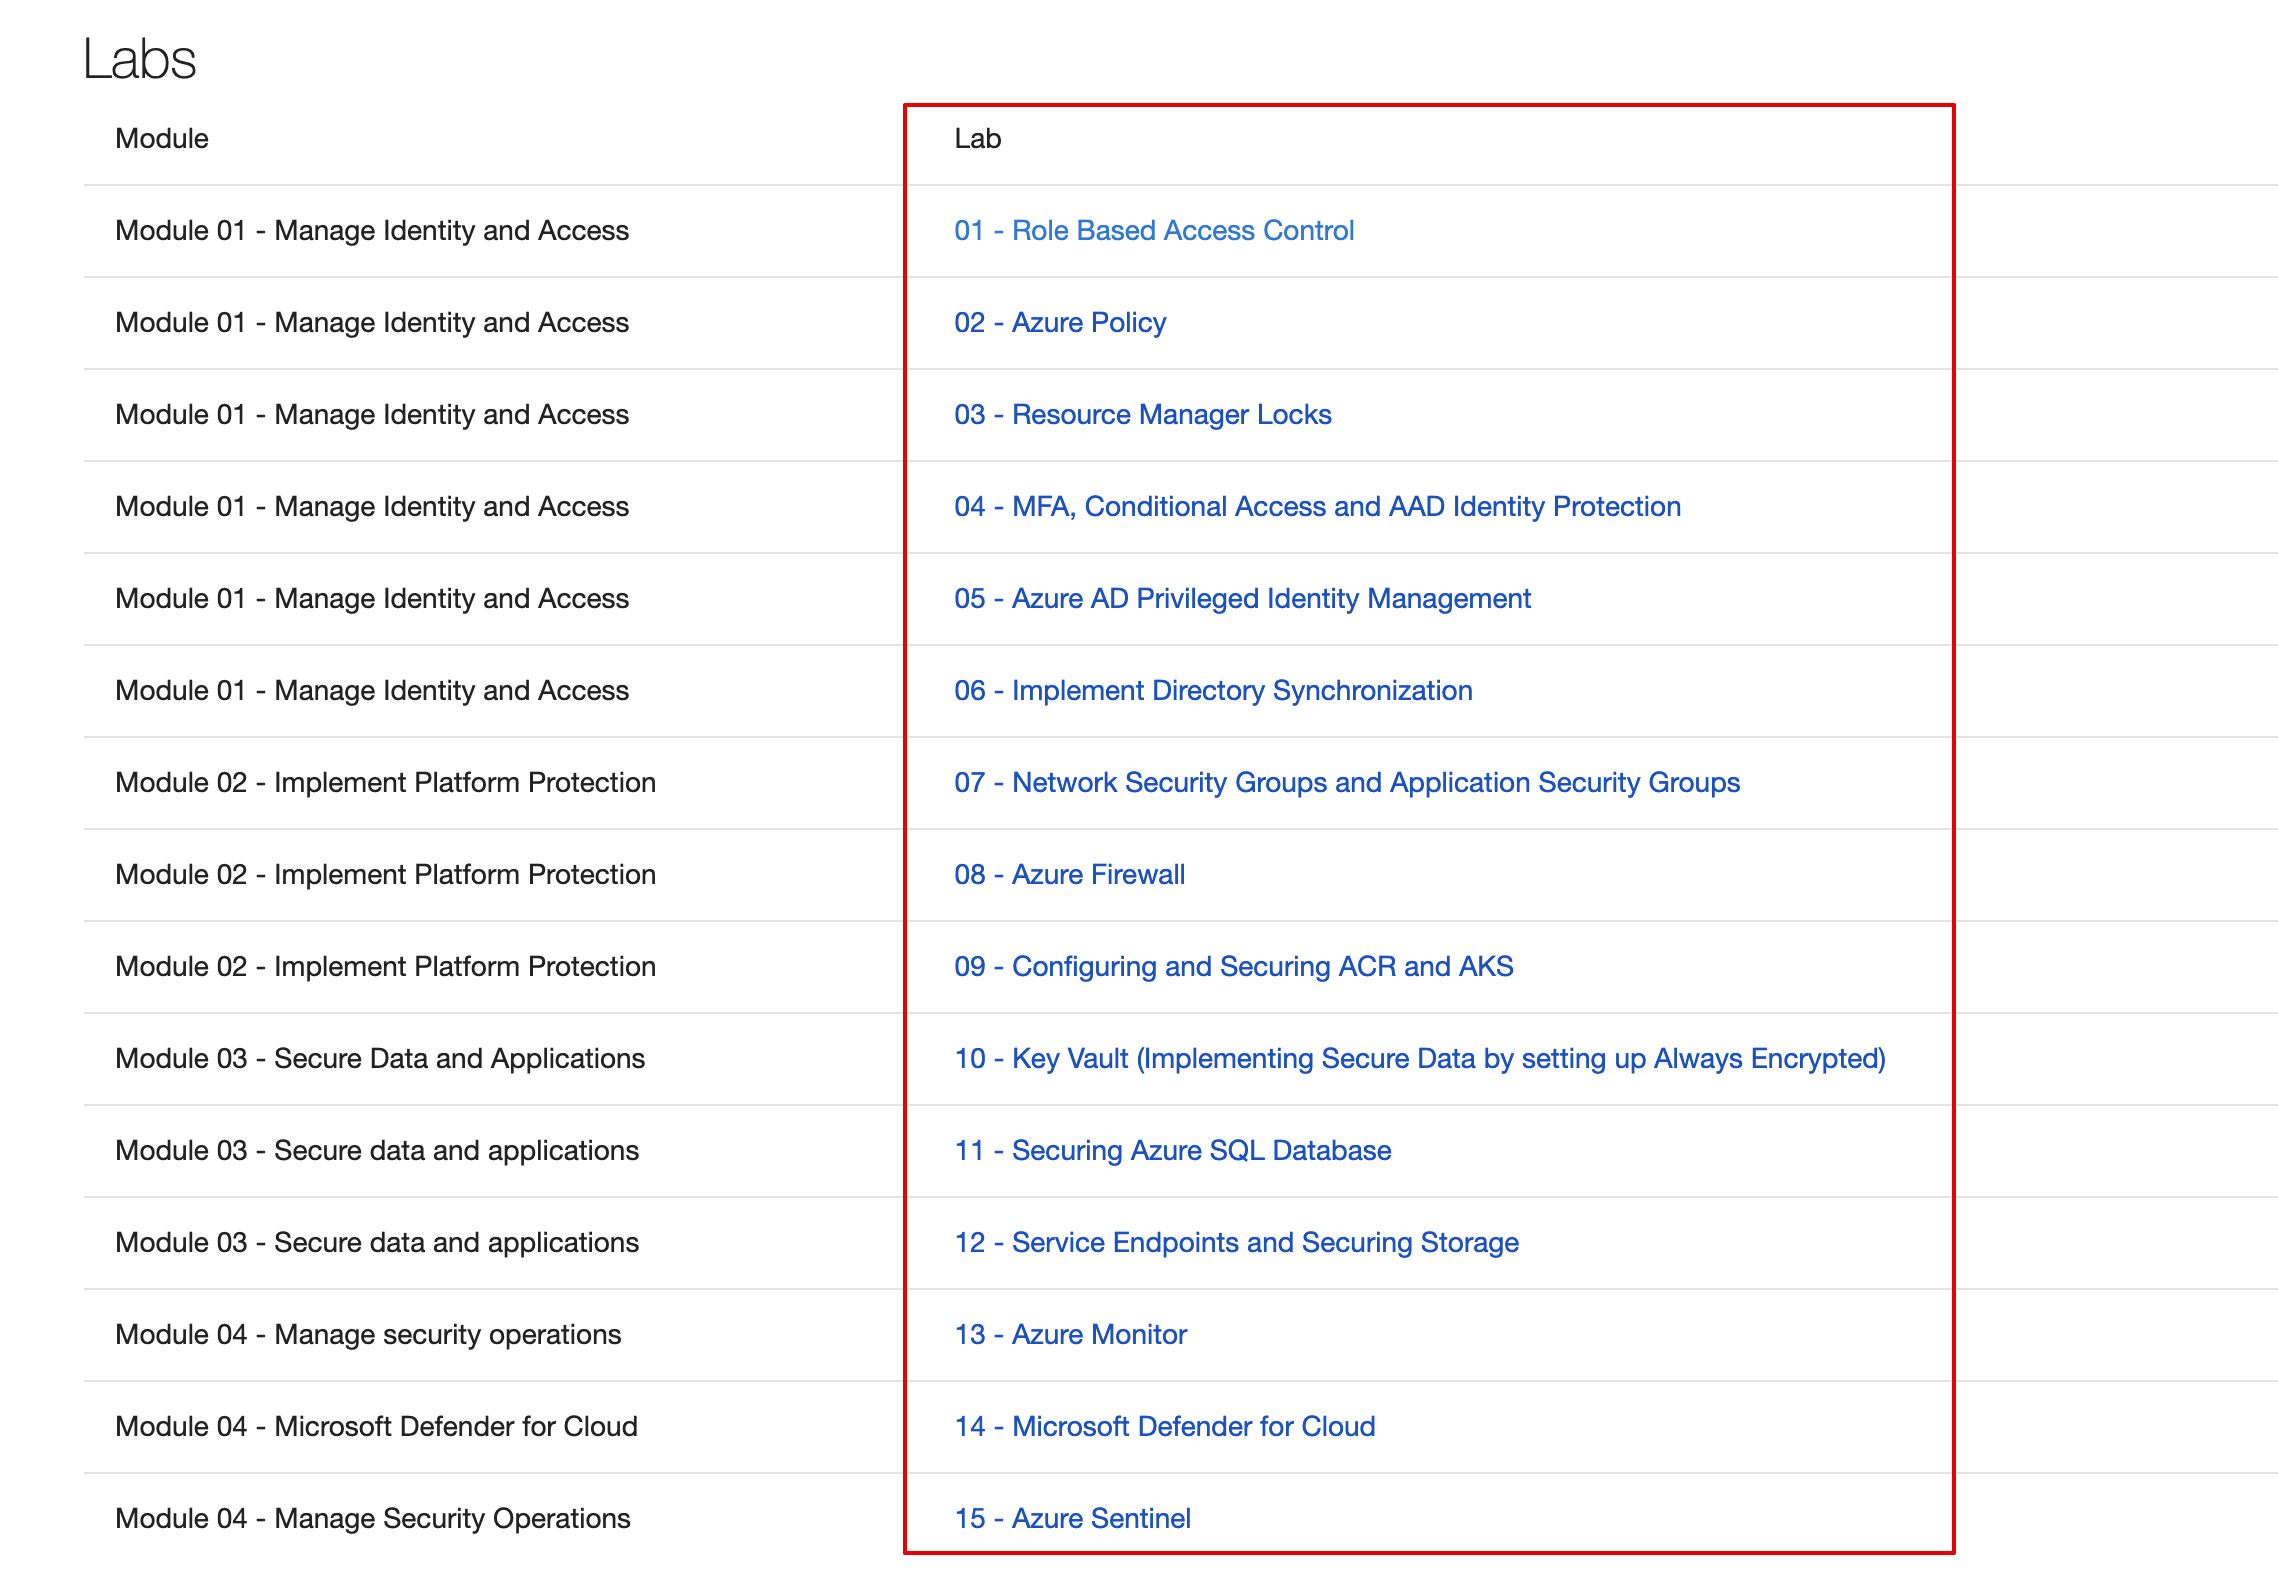Click the Module column header
This screenshot has height=1588, width=2278.
(x=162, y=138)
